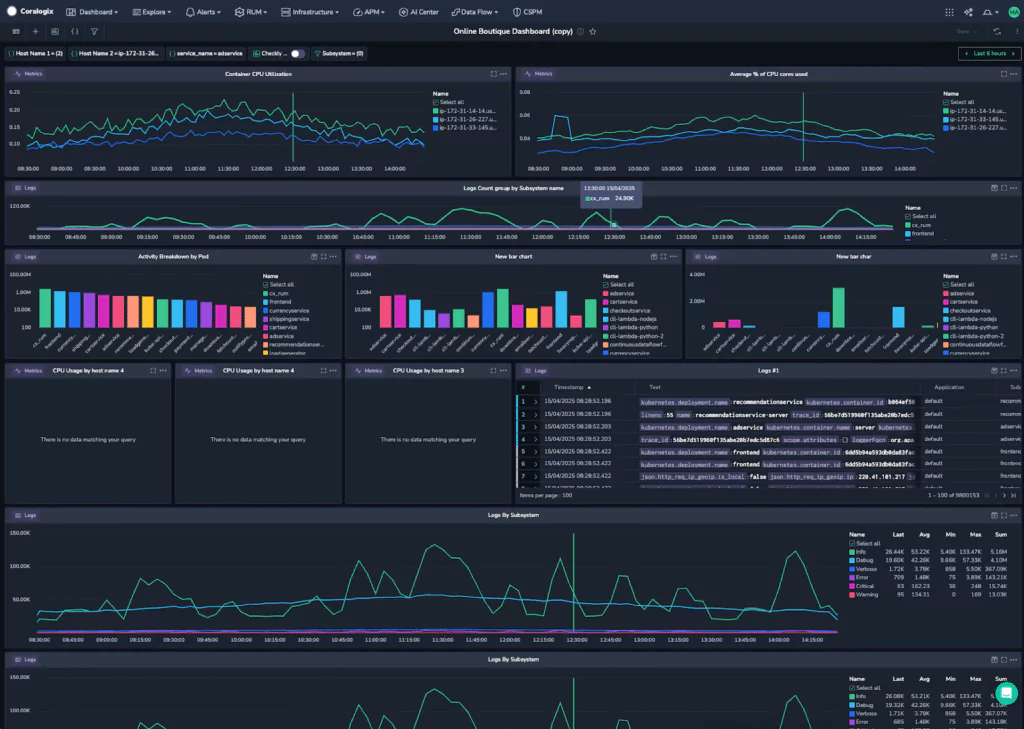Star the Online Boutique Dashboard as favorite
Viewport: 1024px width, 729px height.
point(593,32)
